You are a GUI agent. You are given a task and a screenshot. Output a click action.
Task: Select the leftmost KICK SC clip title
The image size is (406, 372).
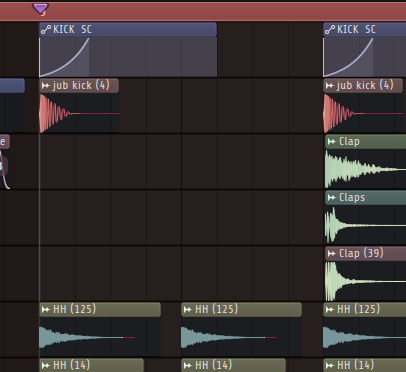pos(72,29)
